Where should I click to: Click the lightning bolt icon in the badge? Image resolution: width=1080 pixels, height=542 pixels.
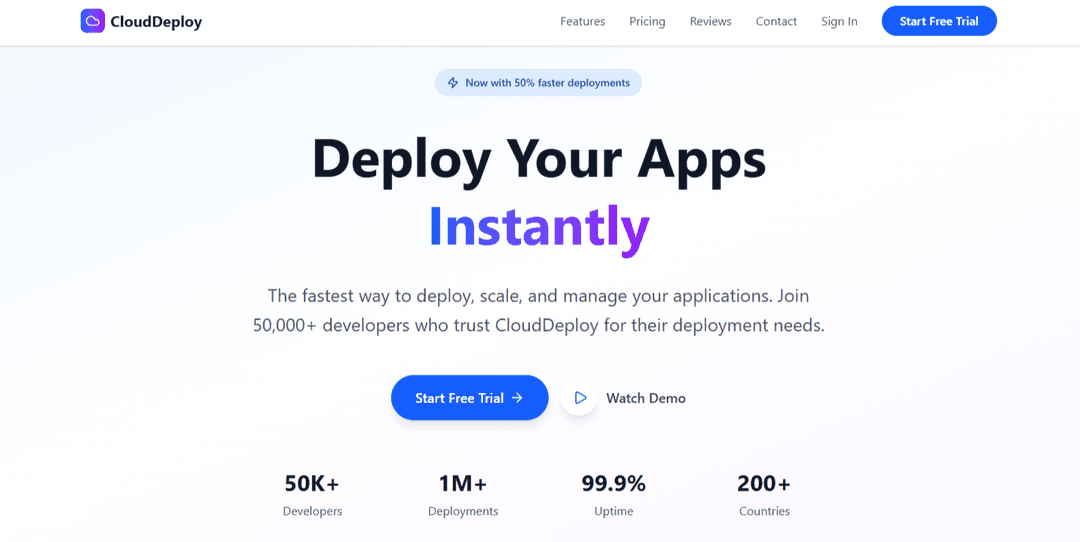[x=453, y=83]
